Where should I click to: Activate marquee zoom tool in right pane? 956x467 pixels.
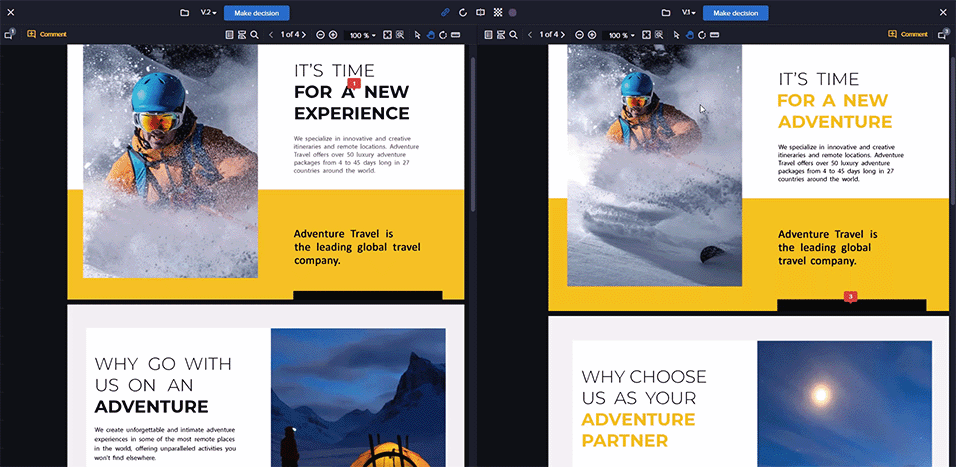pyautogui.click(x=659, y=35)
